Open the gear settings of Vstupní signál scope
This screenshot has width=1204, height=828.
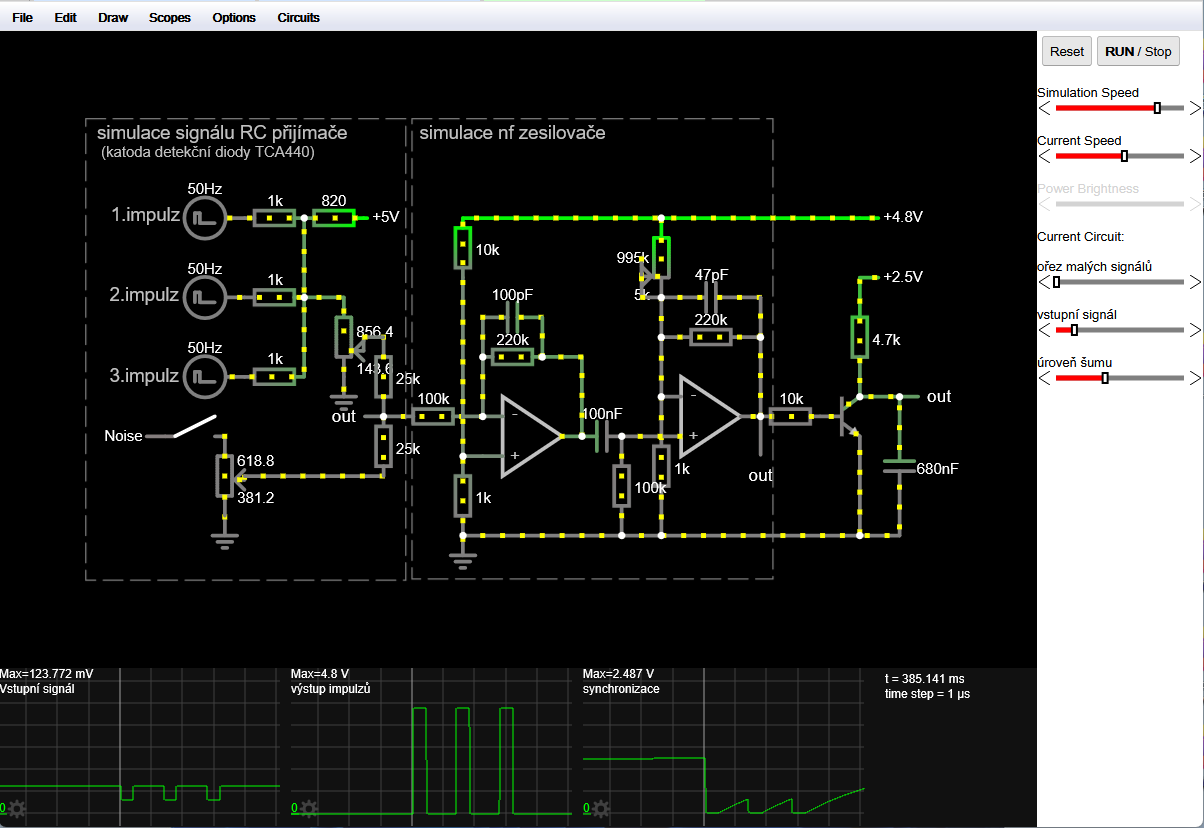tap(17, 809)
